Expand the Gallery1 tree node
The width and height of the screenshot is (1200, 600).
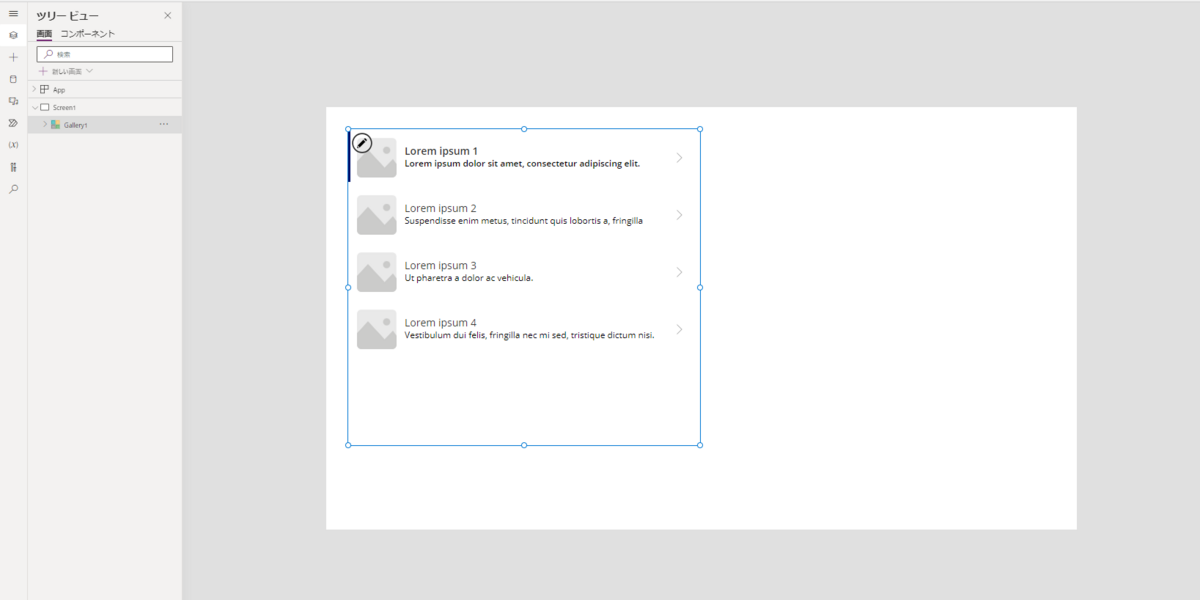click(x=44, y=125)
